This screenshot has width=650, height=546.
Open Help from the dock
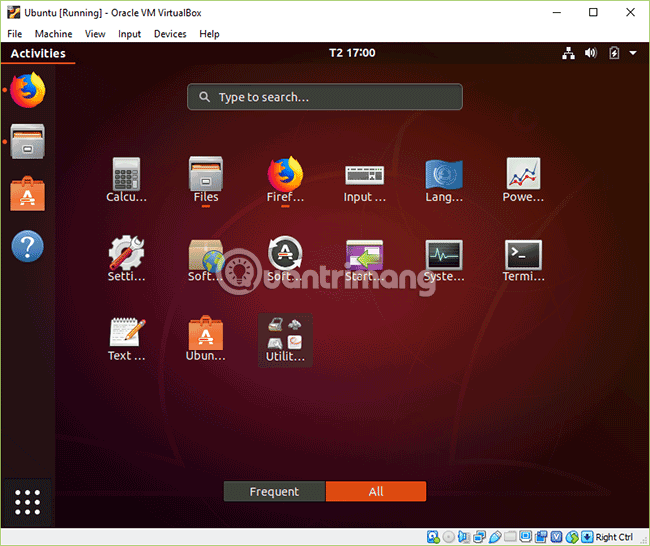pyautogui.click(x=28, y=246)
